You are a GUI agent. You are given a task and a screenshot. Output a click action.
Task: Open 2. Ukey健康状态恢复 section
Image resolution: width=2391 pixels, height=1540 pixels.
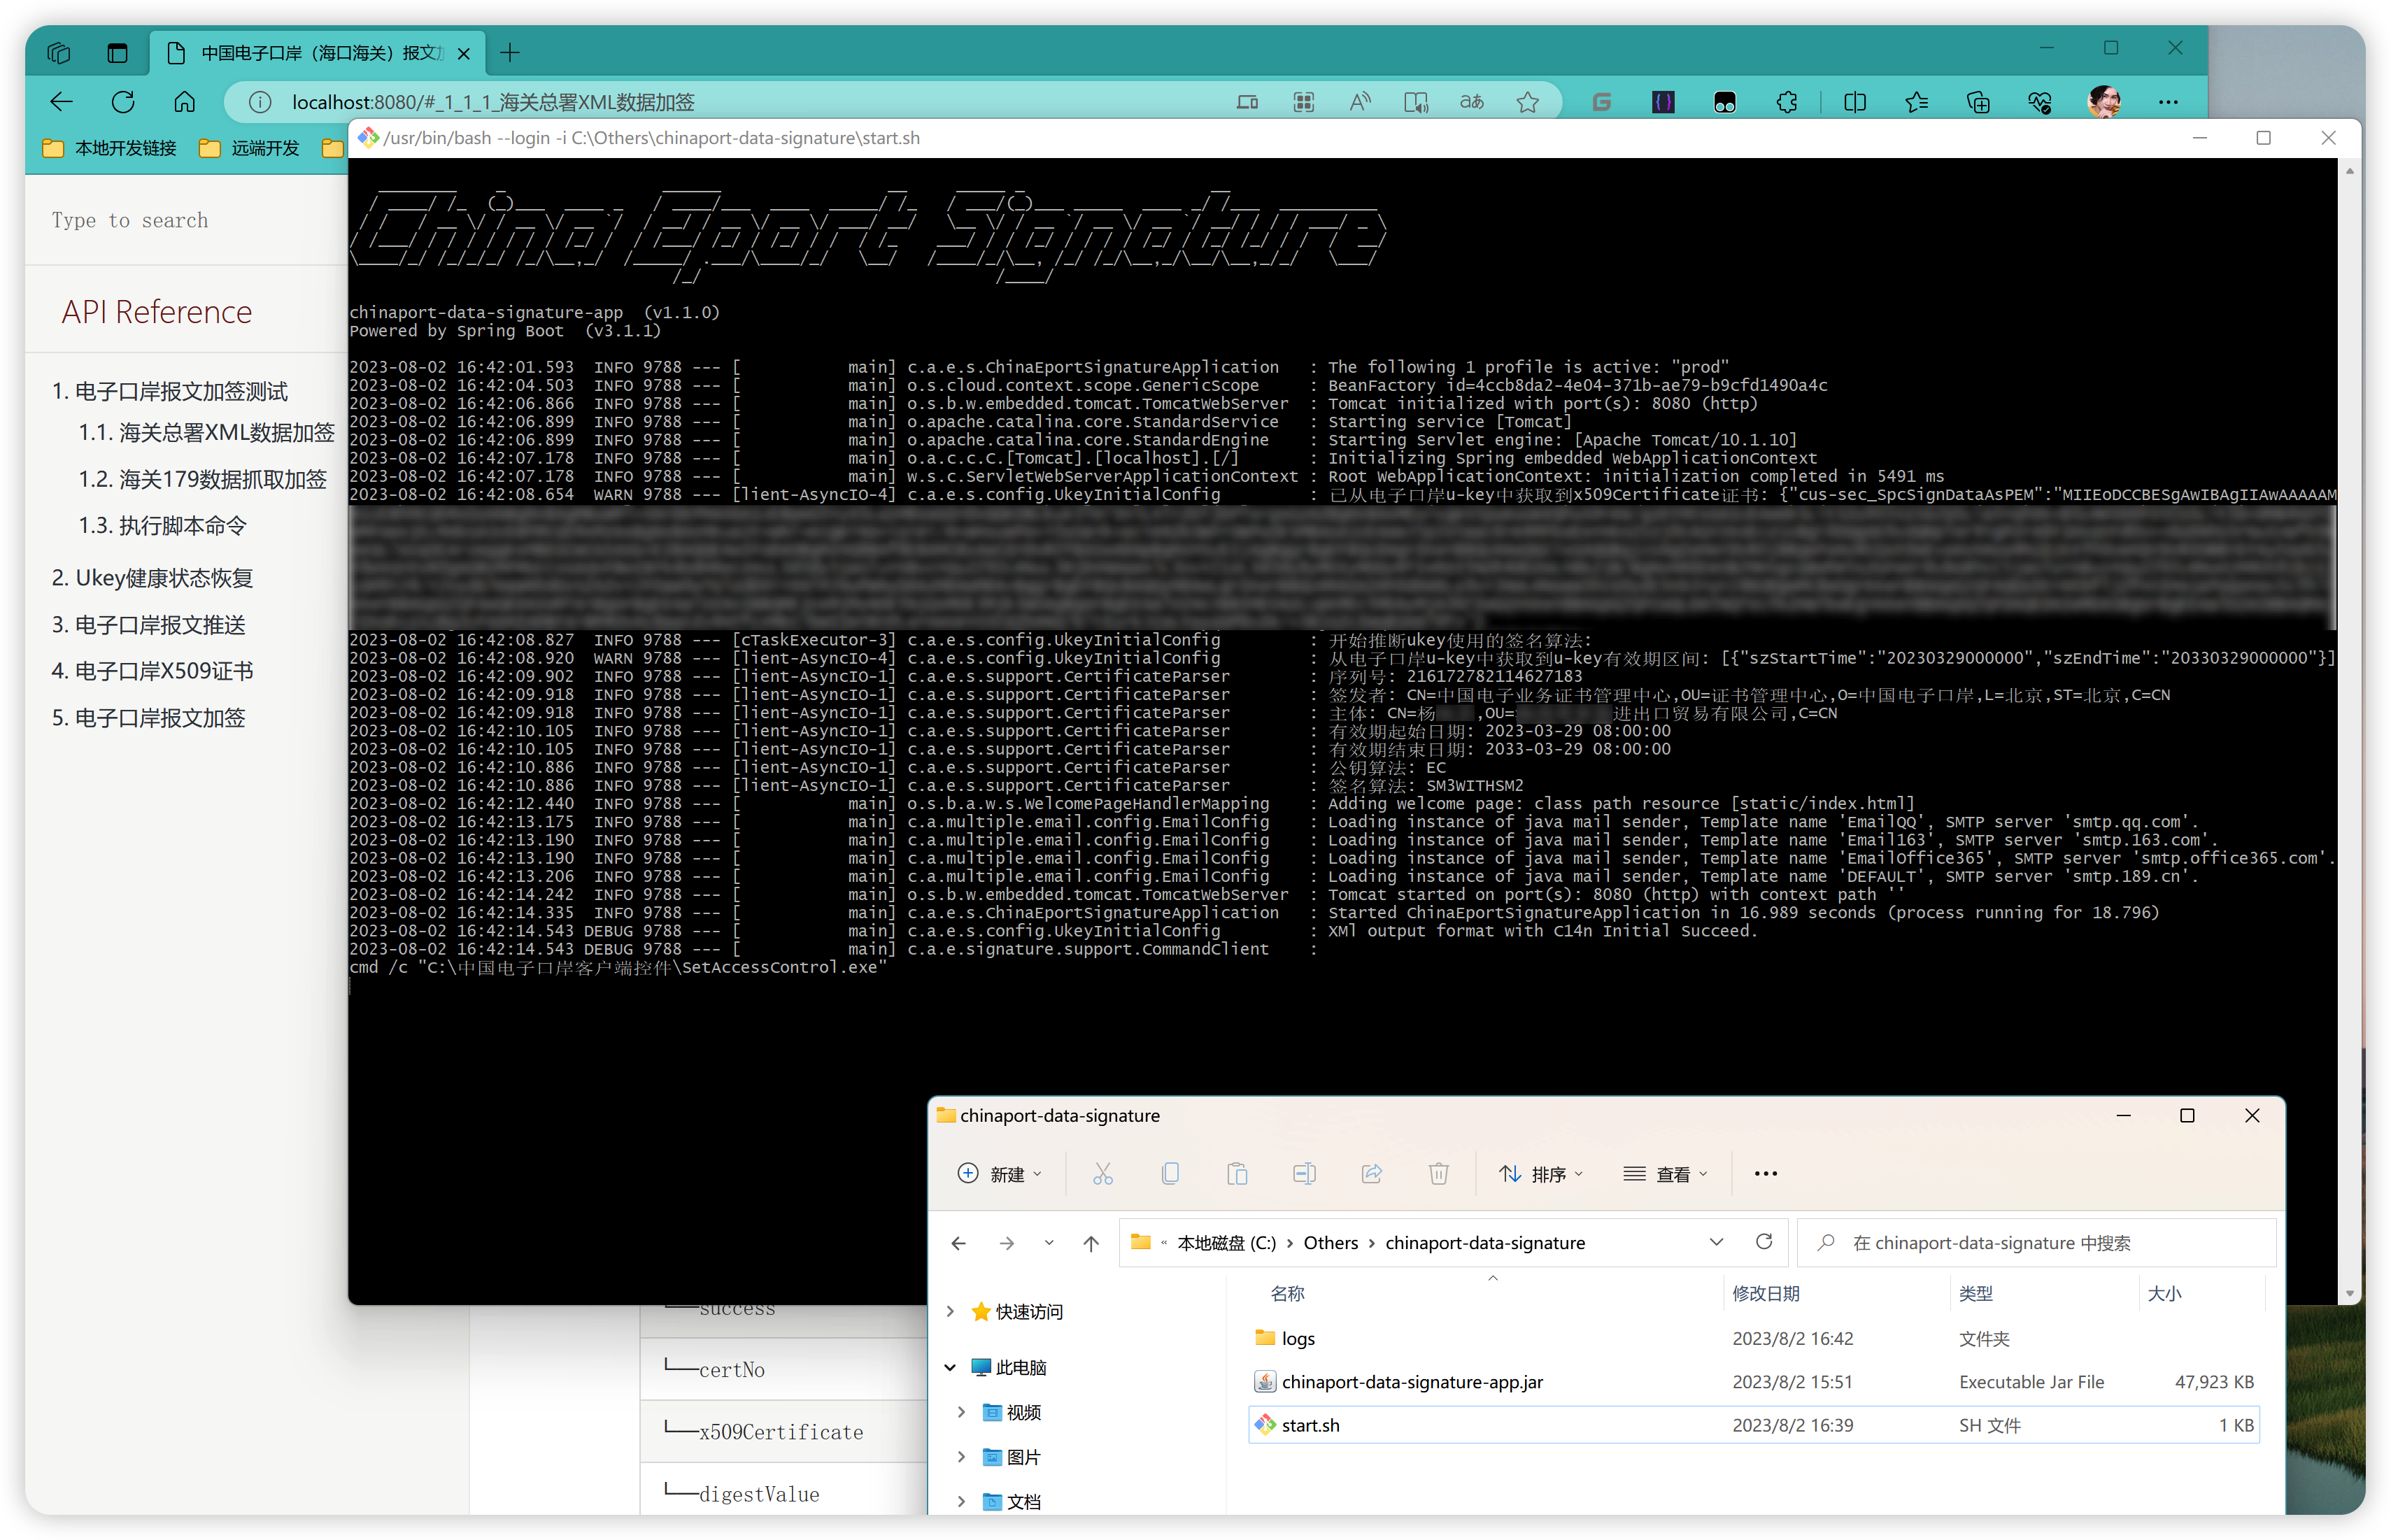point(153,578)
